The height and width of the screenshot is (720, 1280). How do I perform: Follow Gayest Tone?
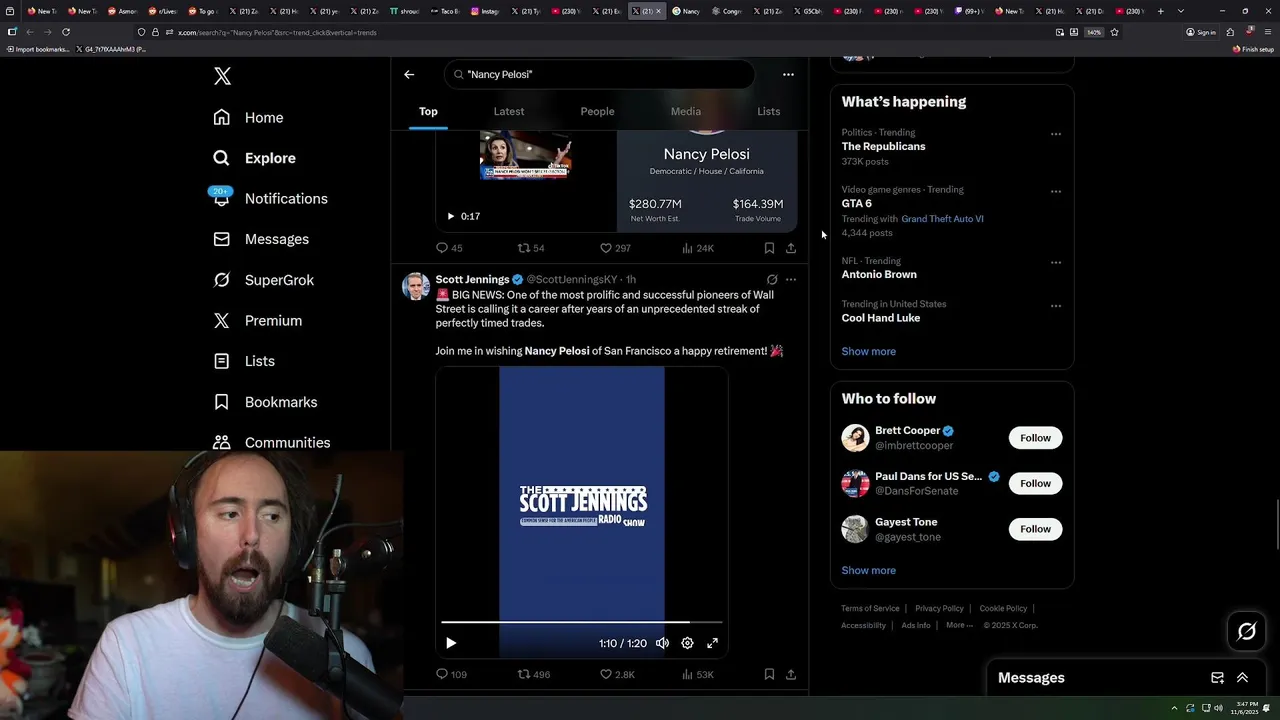(x=1035, y=529)
